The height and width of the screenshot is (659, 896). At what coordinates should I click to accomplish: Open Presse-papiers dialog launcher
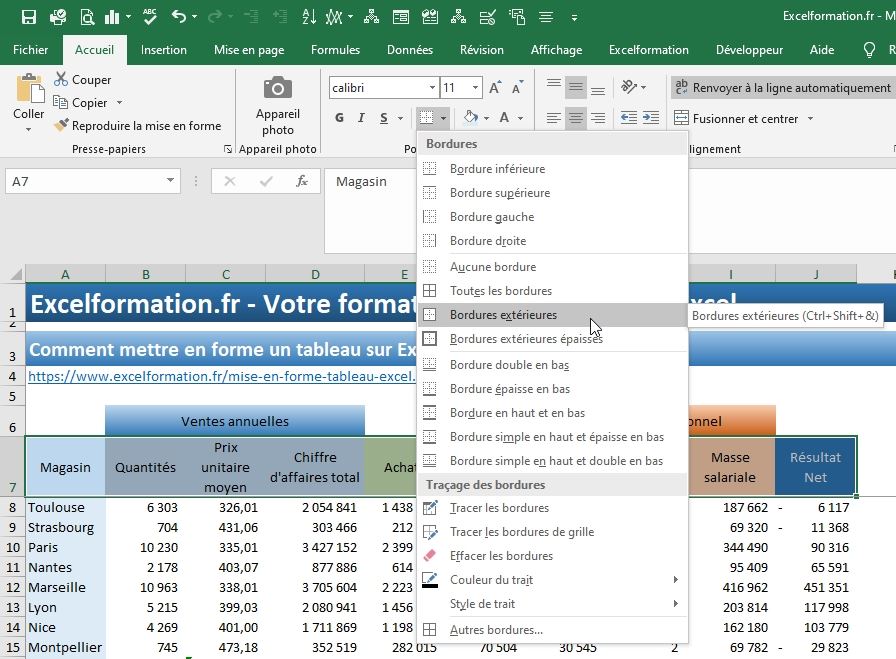228,149
